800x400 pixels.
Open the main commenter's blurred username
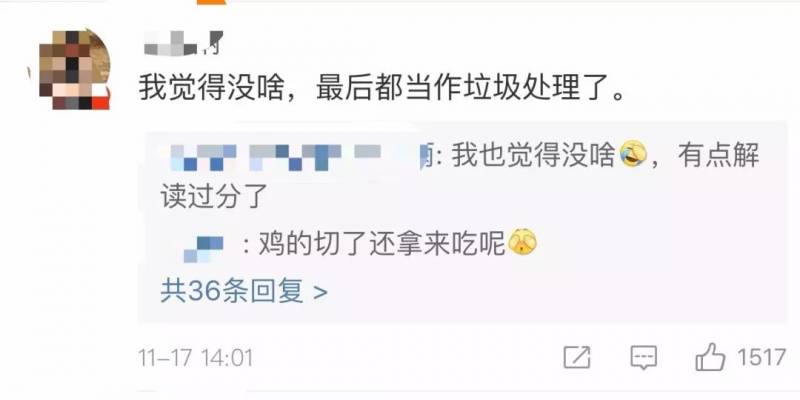184,43
